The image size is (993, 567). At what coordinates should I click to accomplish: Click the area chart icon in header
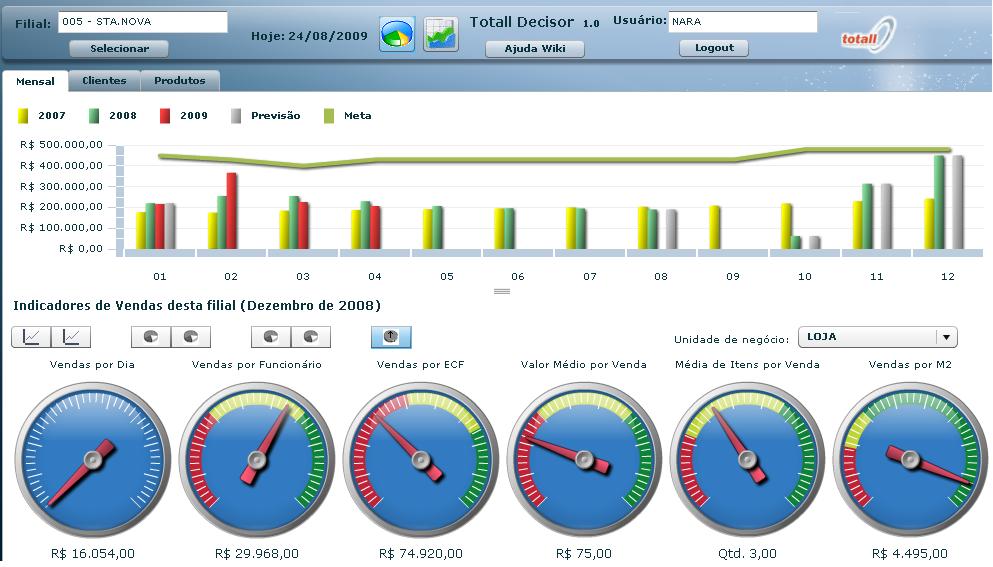coord(440,33)
